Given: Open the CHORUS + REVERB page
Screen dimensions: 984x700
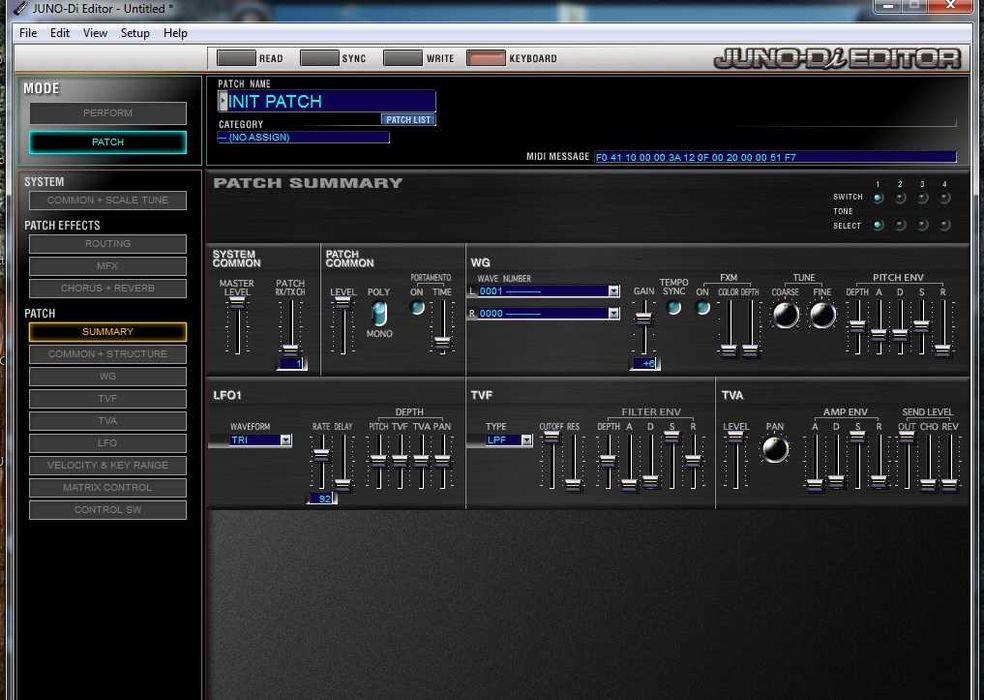Looking at the screenshot, I should tap(108, 288).
